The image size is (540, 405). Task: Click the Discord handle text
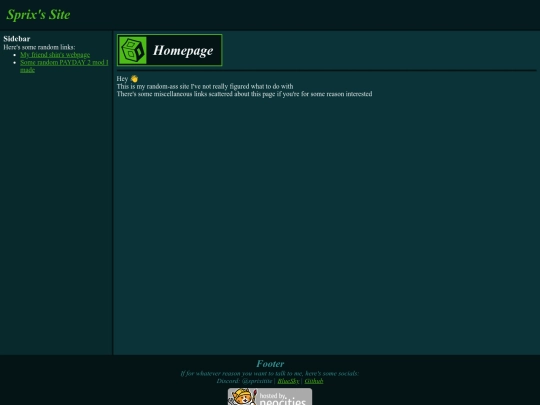tap(244, 381)
